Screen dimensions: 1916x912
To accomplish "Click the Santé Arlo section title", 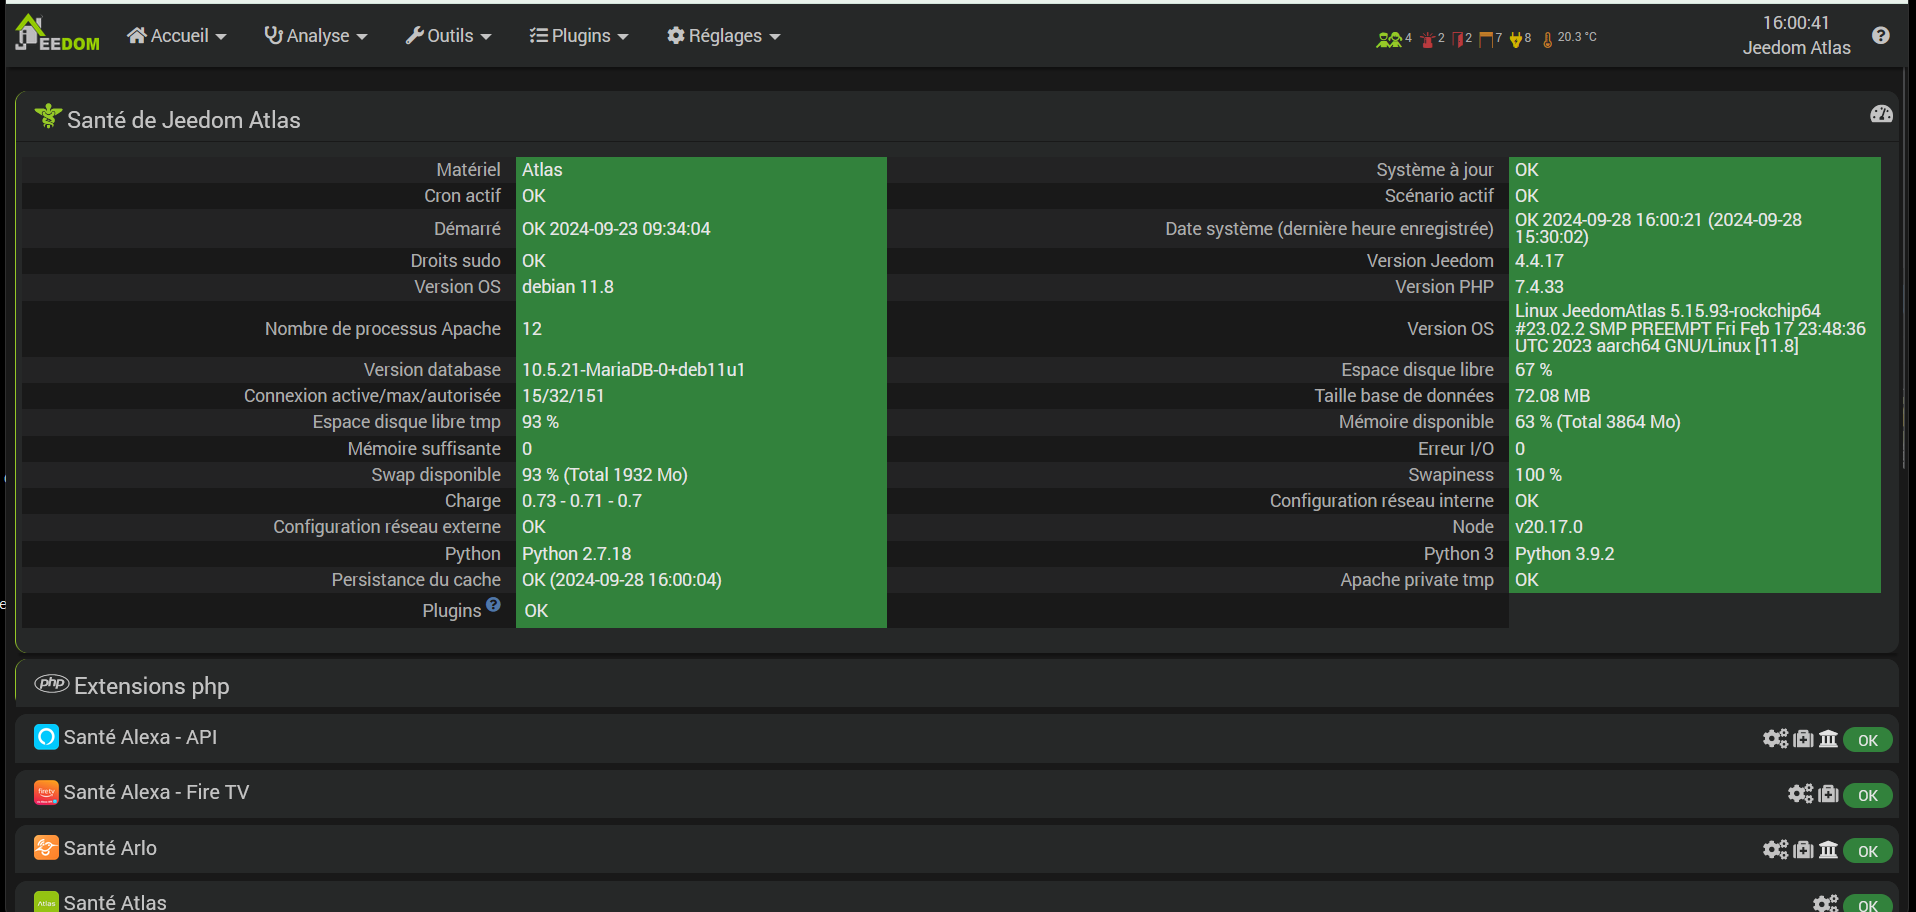I will click(110, 848).
